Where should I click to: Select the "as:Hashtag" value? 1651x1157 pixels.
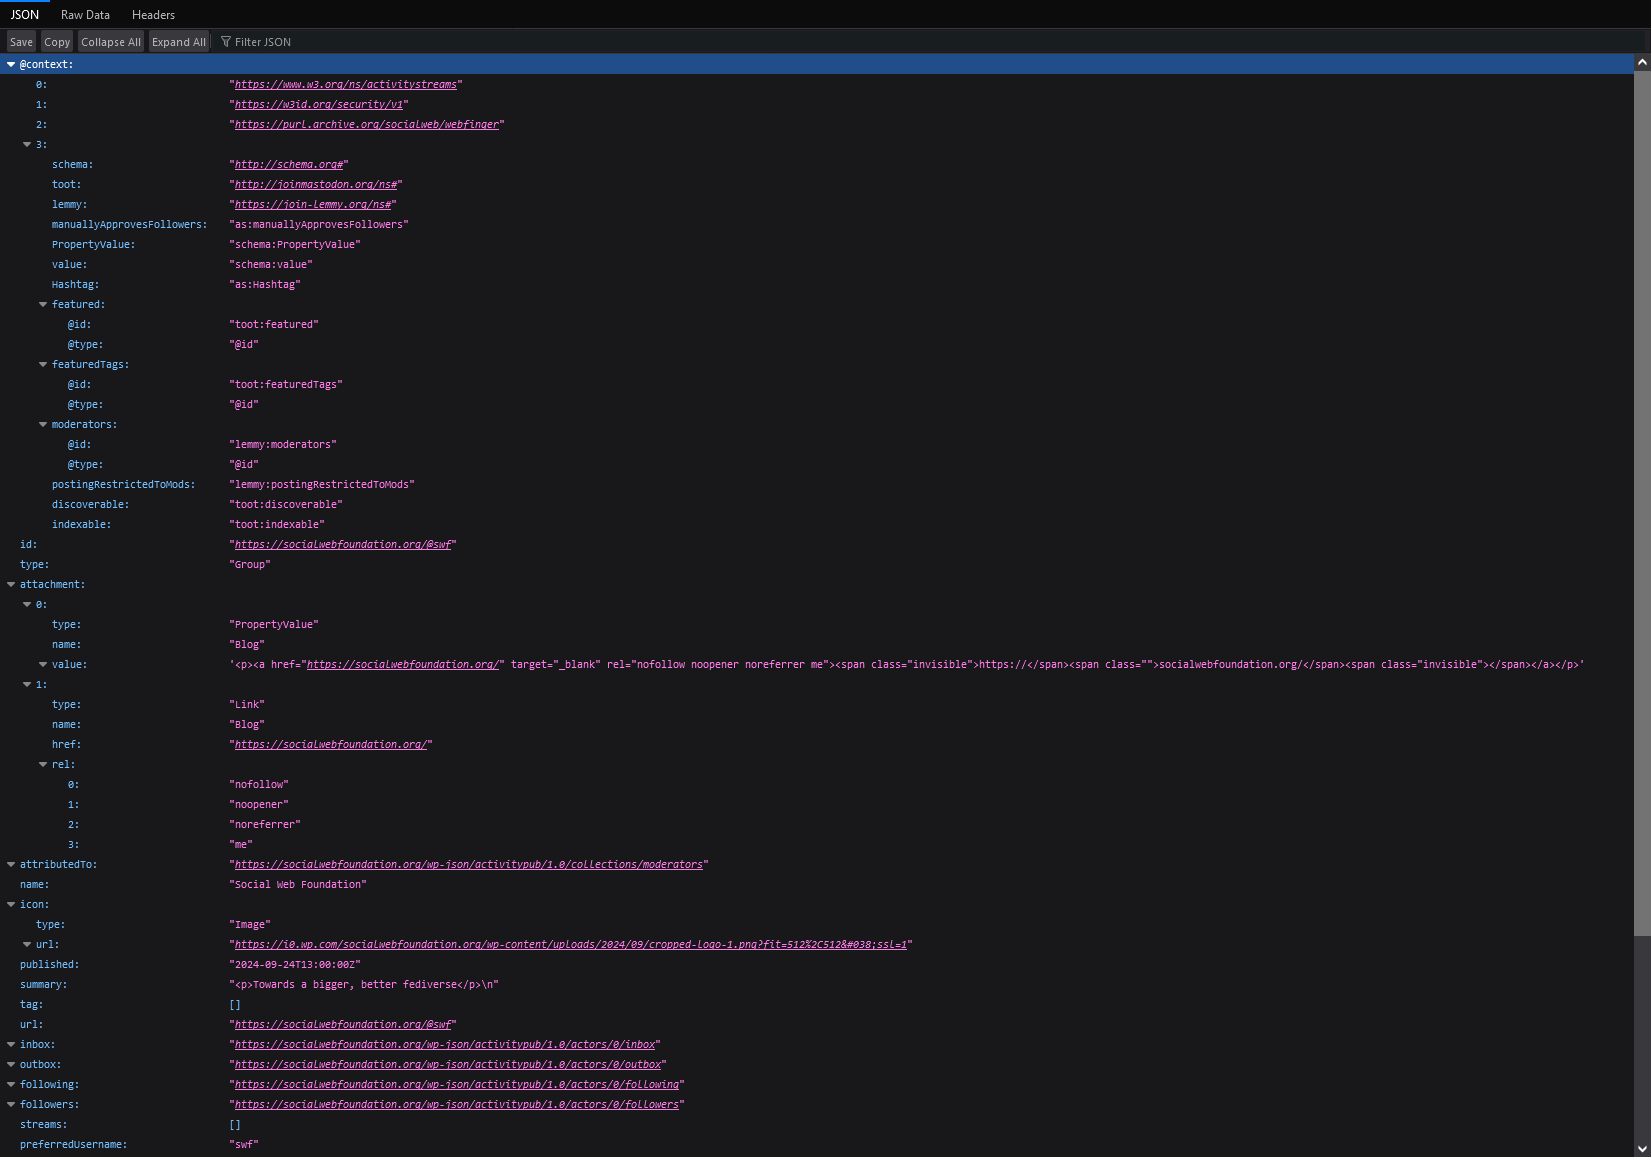coord(265,284)
